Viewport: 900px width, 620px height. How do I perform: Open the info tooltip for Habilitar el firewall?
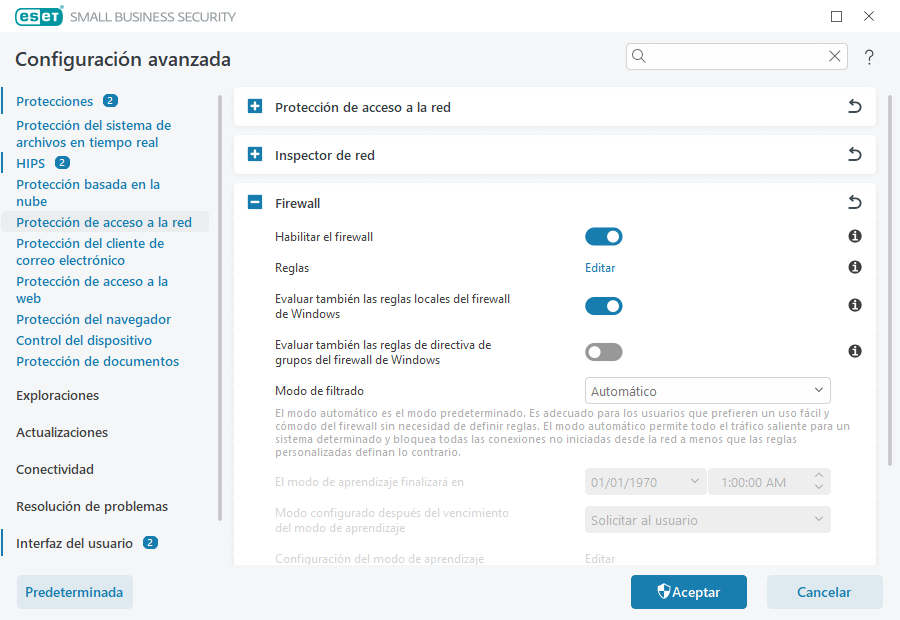[x=855, y=236]
